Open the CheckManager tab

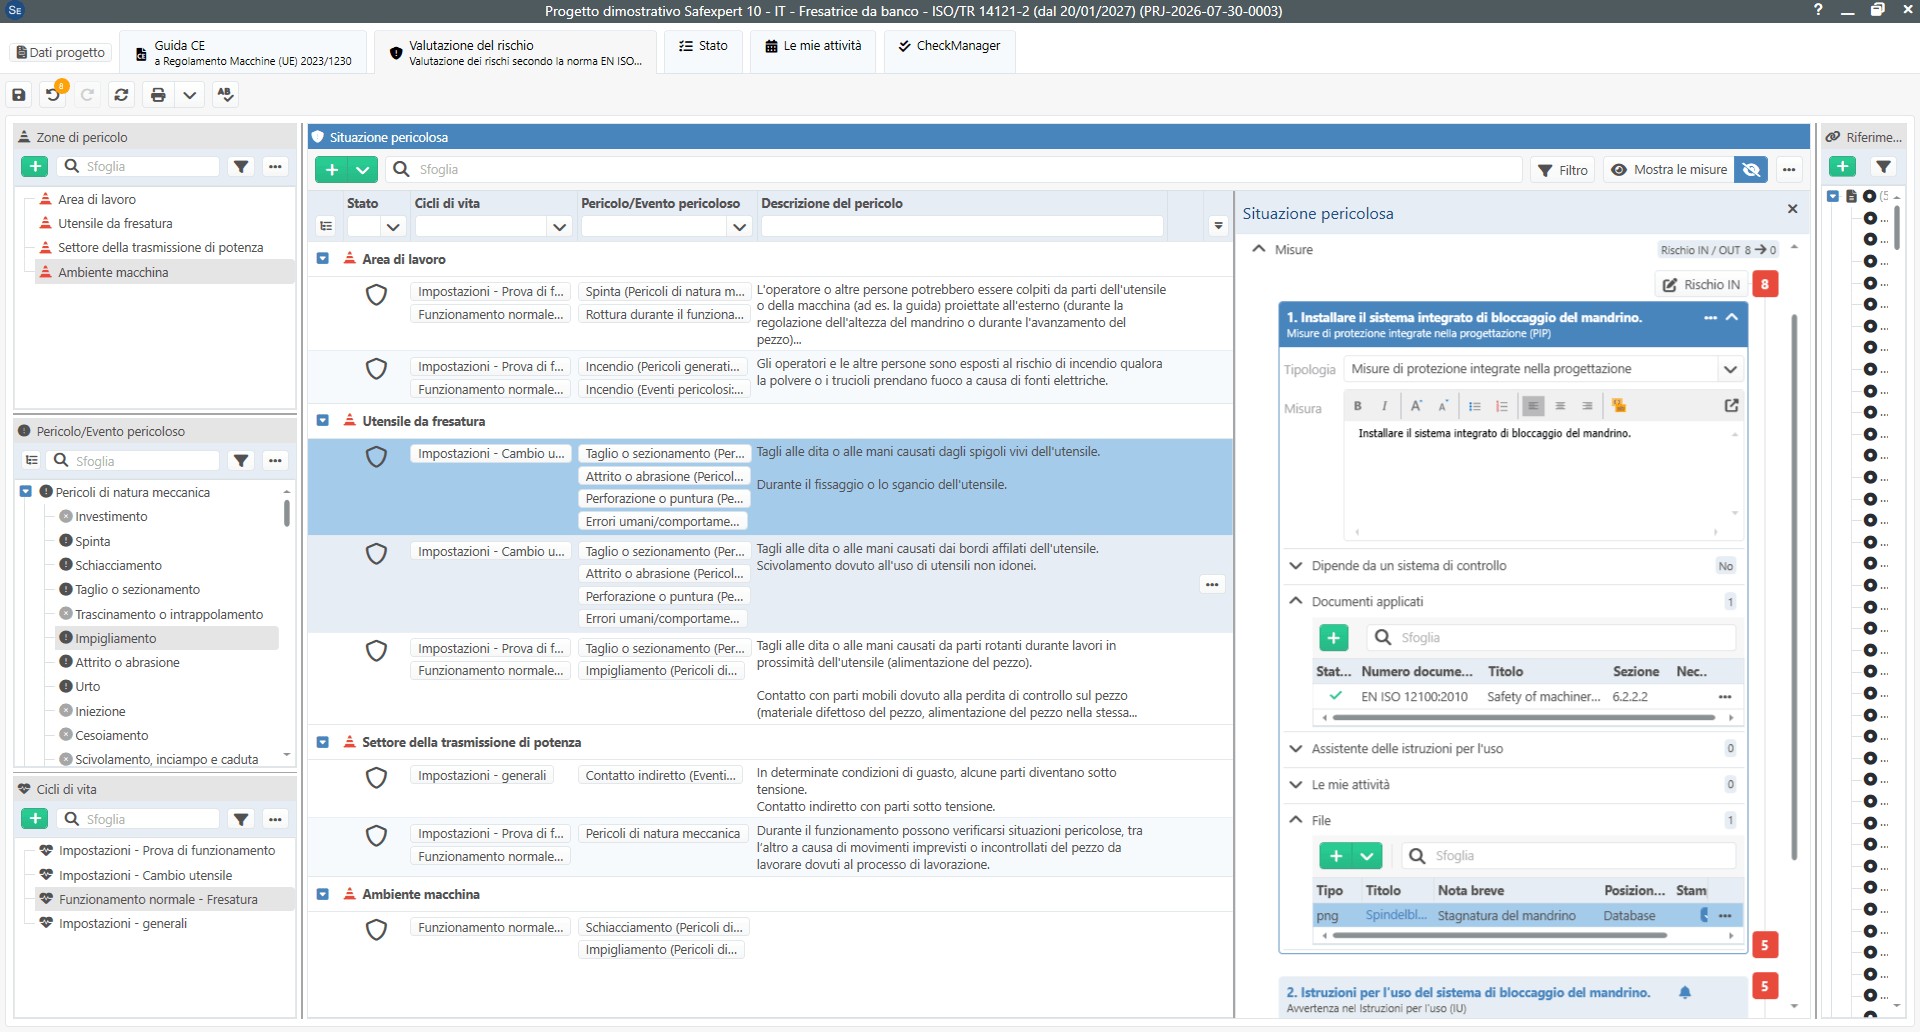point(949,46)
